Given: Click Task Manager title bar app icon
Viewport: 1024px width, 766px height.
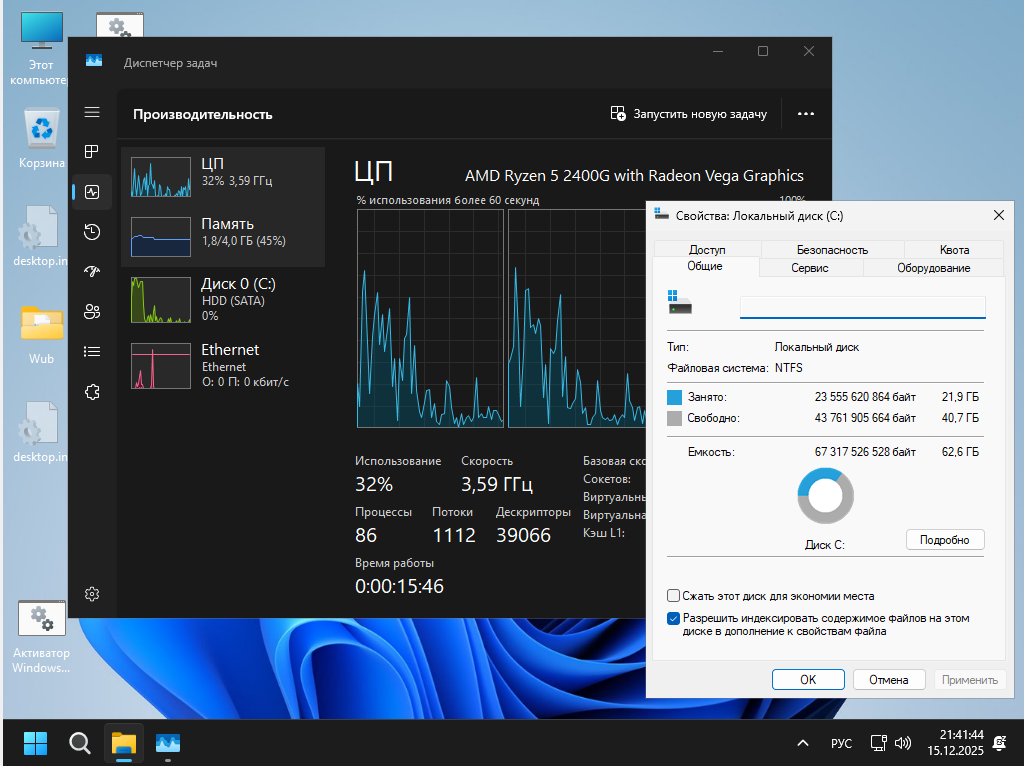Looking at the screenshot, I should [x=94, y=61].
